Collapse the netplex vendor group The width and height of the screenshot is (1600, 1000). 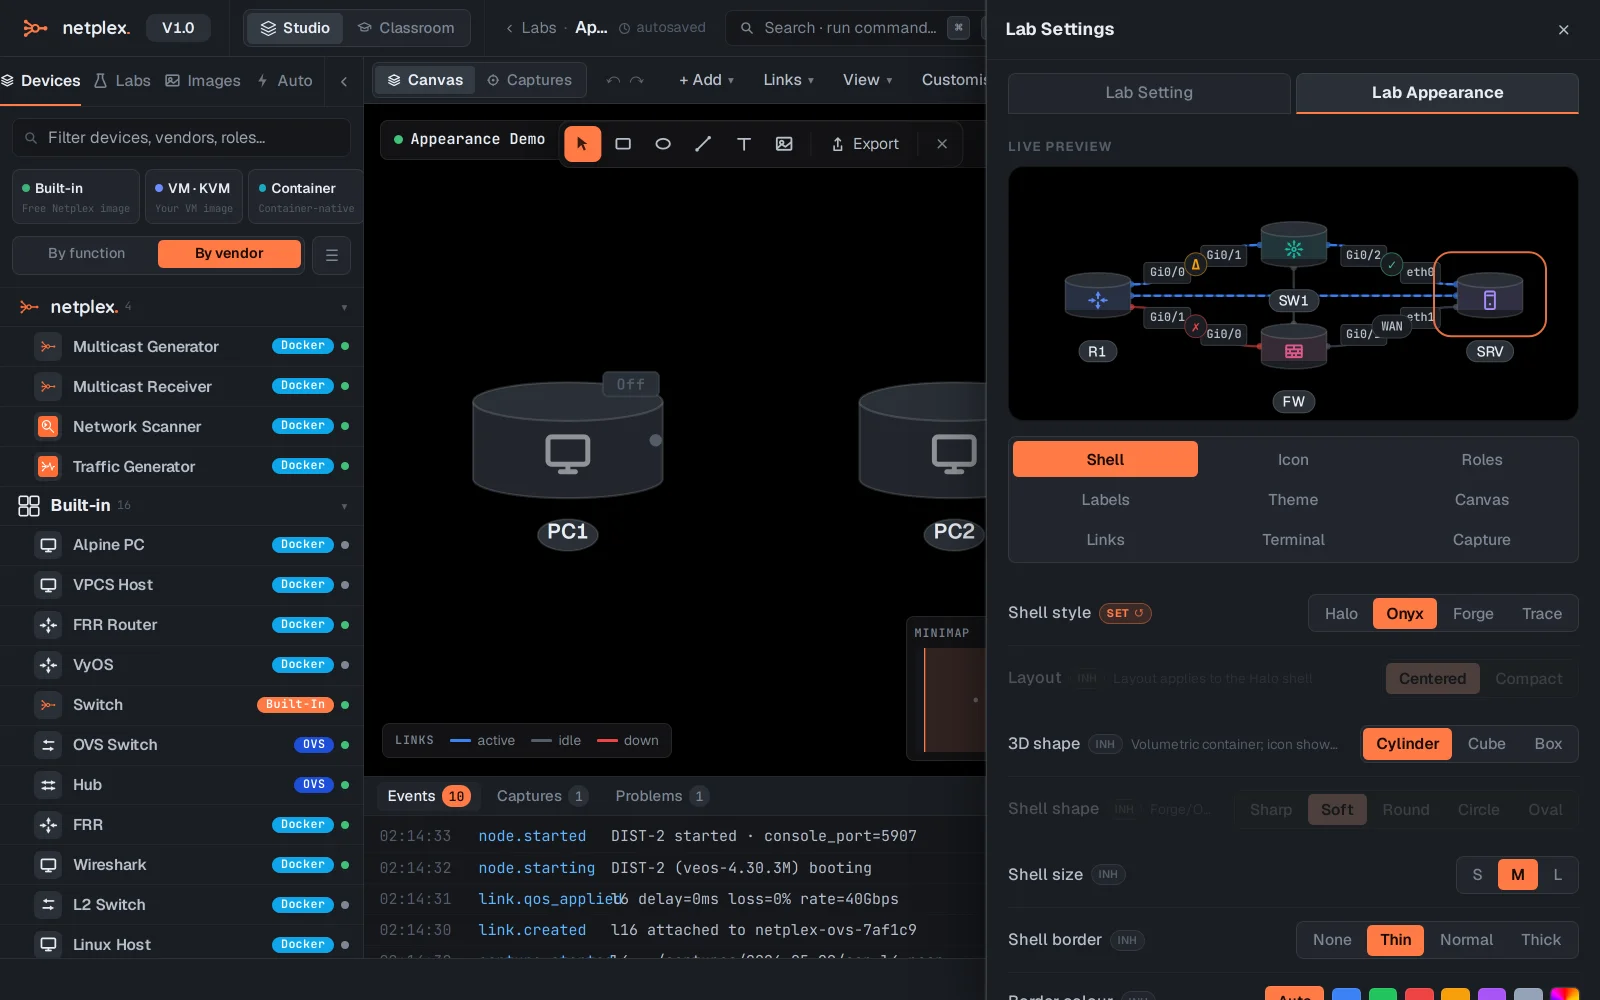tap(344, 308)
